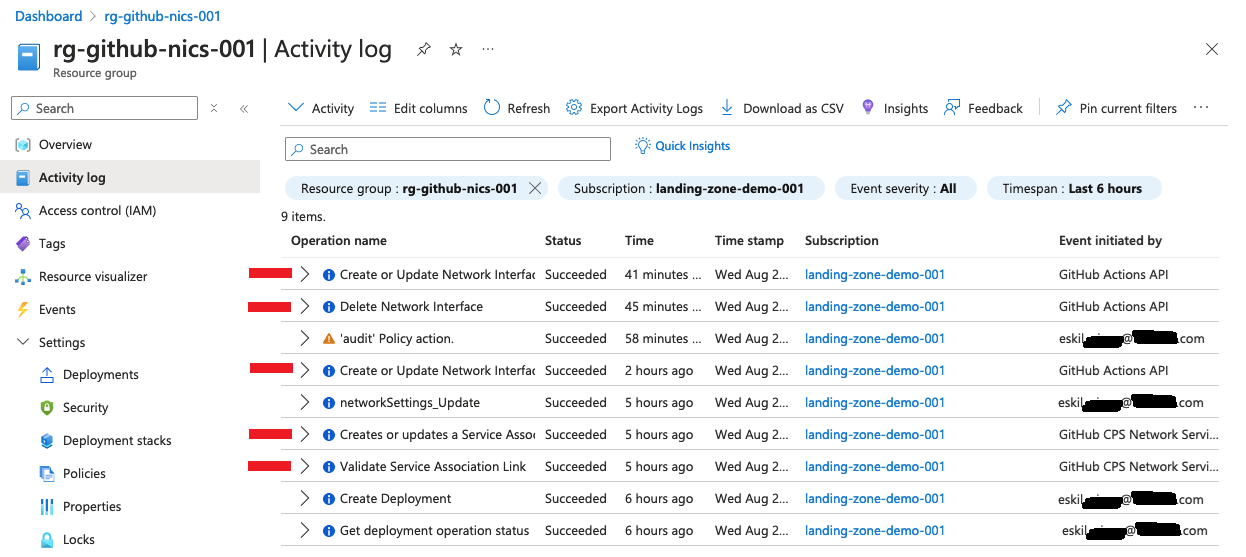Viewport: 1246px width, 557px height.
Task: Click Edit columns in the toolbar
Action: pos(418,108)
